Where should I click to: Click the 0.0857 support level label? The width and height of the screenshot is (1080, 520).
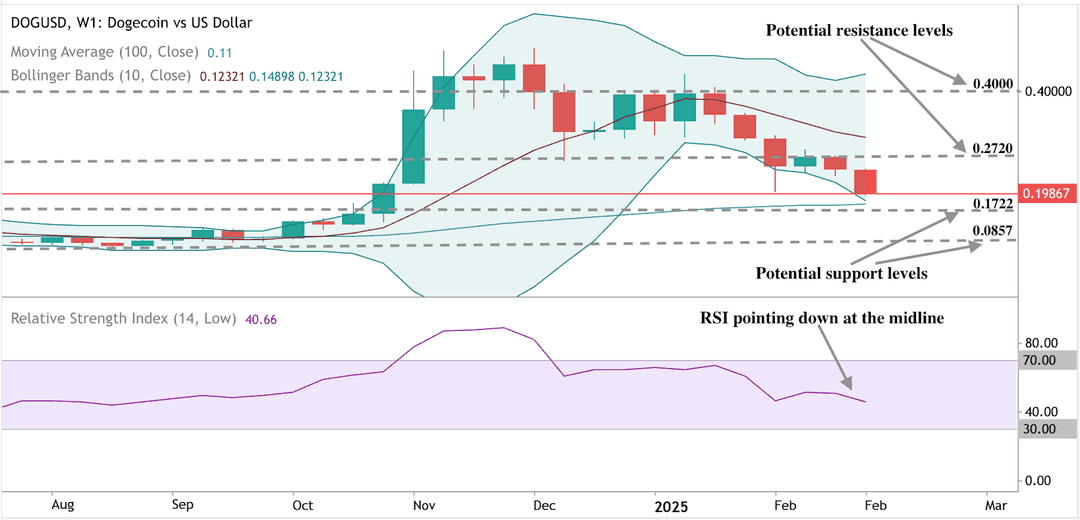(993, 230)
